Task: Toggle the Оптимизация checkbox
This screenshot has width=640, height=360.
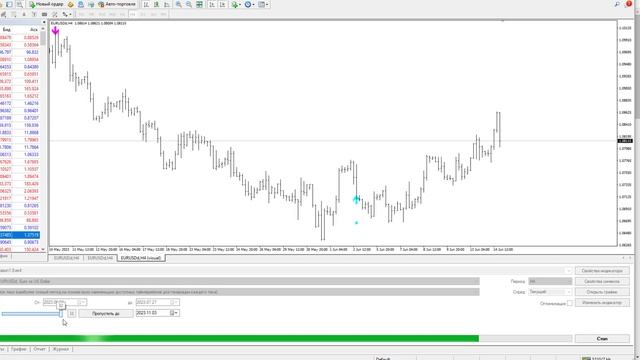Action: 570,303
